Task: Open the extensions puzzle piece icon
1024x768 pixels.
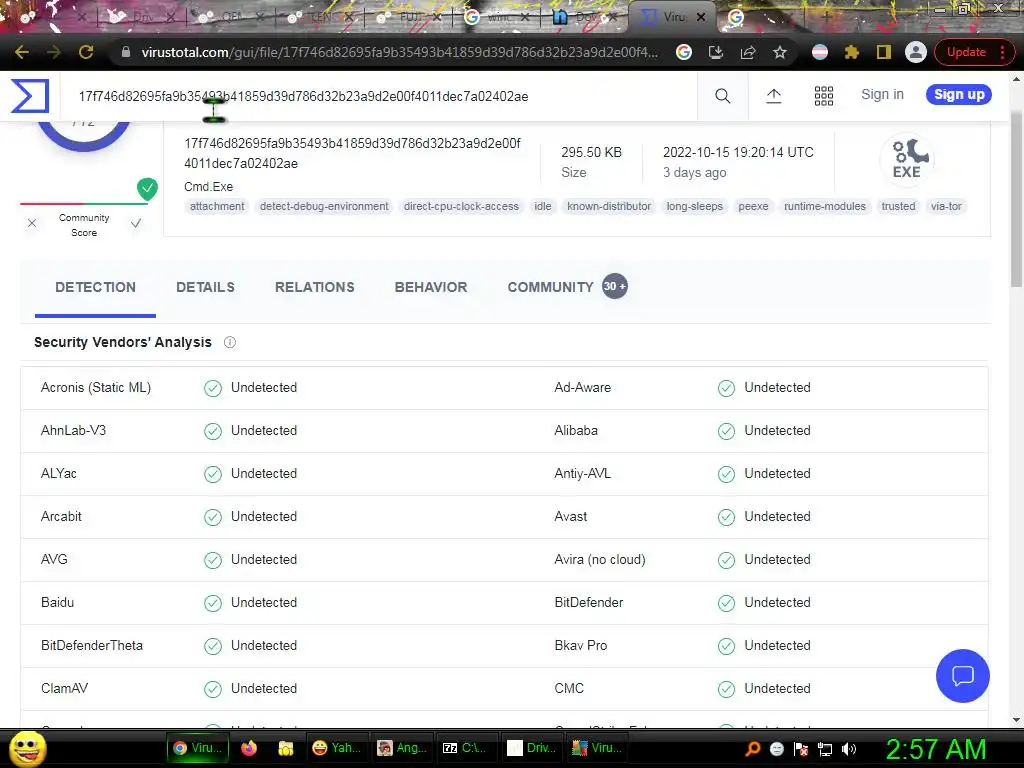Action: 852,52
